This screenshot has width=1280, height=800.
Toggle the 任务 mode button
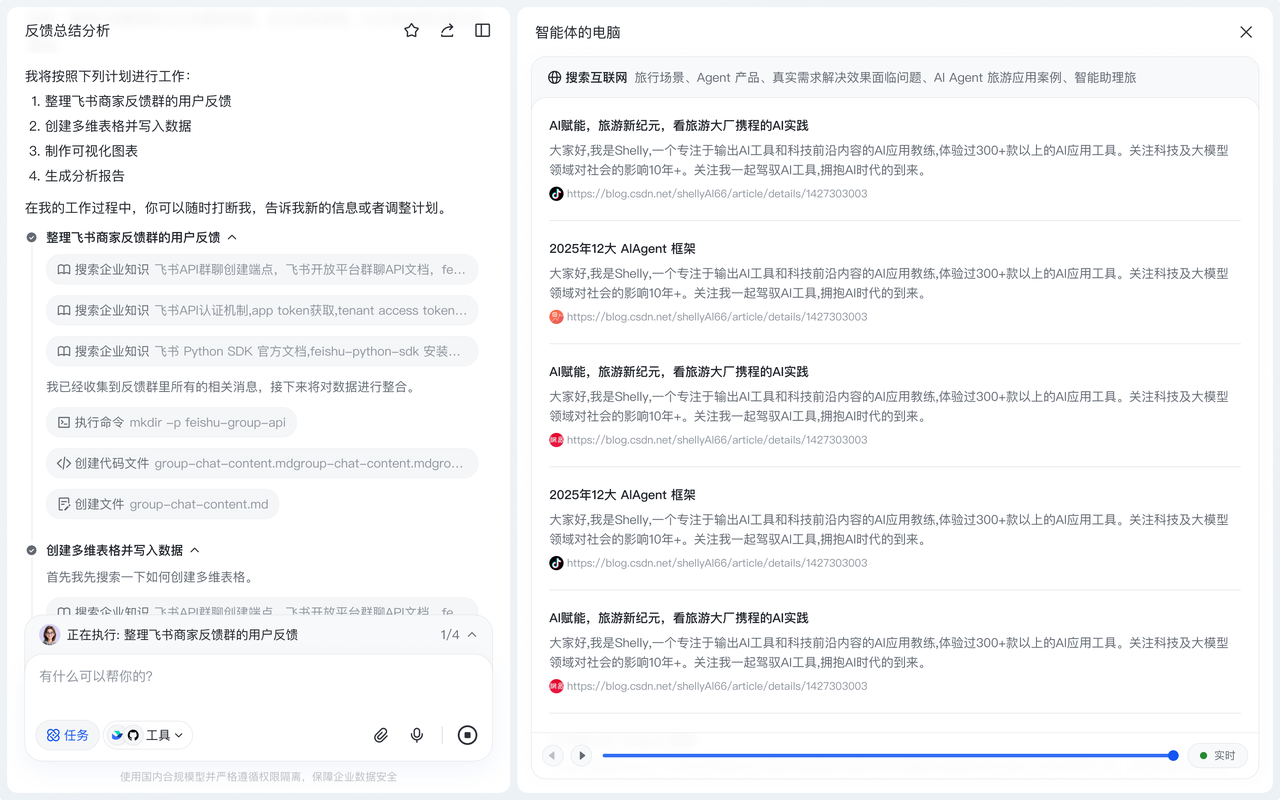(67, 735)
